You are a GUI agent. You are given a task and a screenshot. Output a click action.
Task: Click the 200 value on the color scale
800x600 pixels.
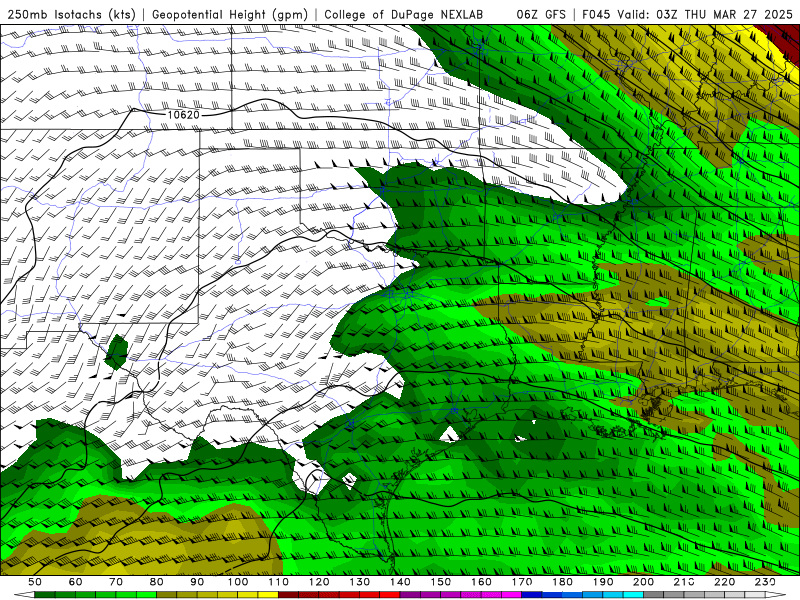coord(644,582)
